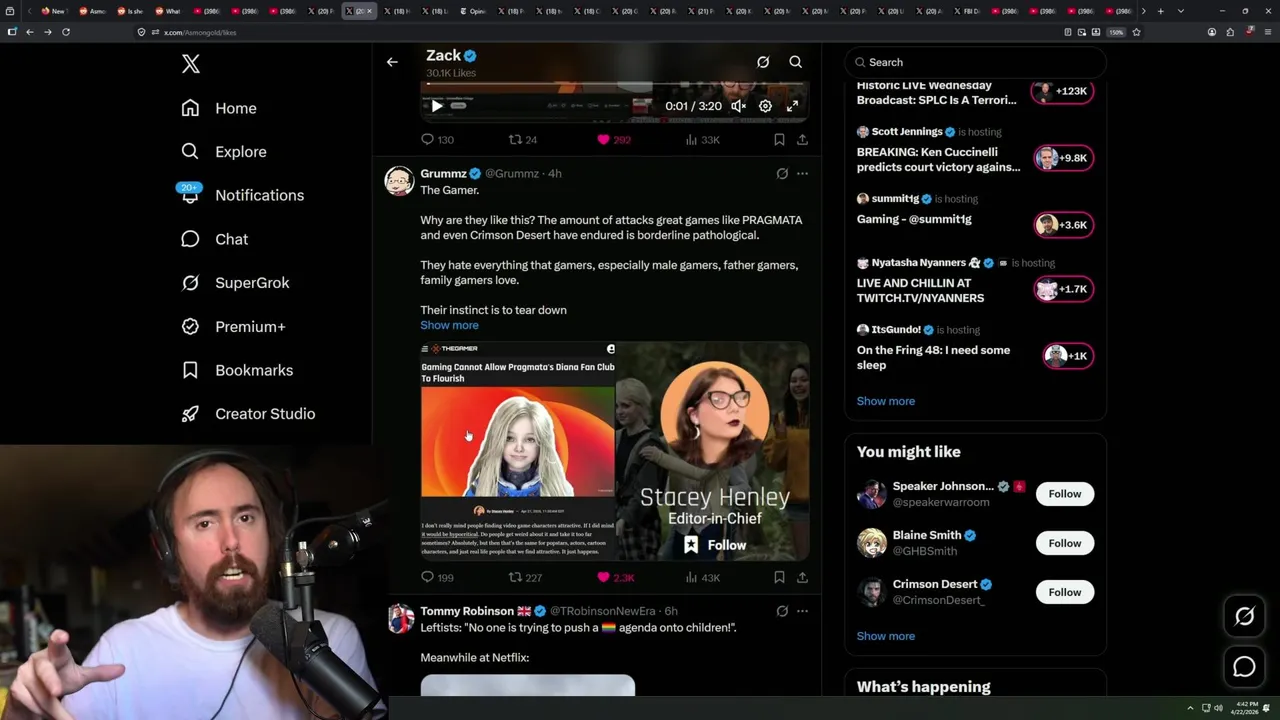Screen dimensions: 1280x720
Task: Open the browser tab list dropdown
Action: [x=1181, y=11]
